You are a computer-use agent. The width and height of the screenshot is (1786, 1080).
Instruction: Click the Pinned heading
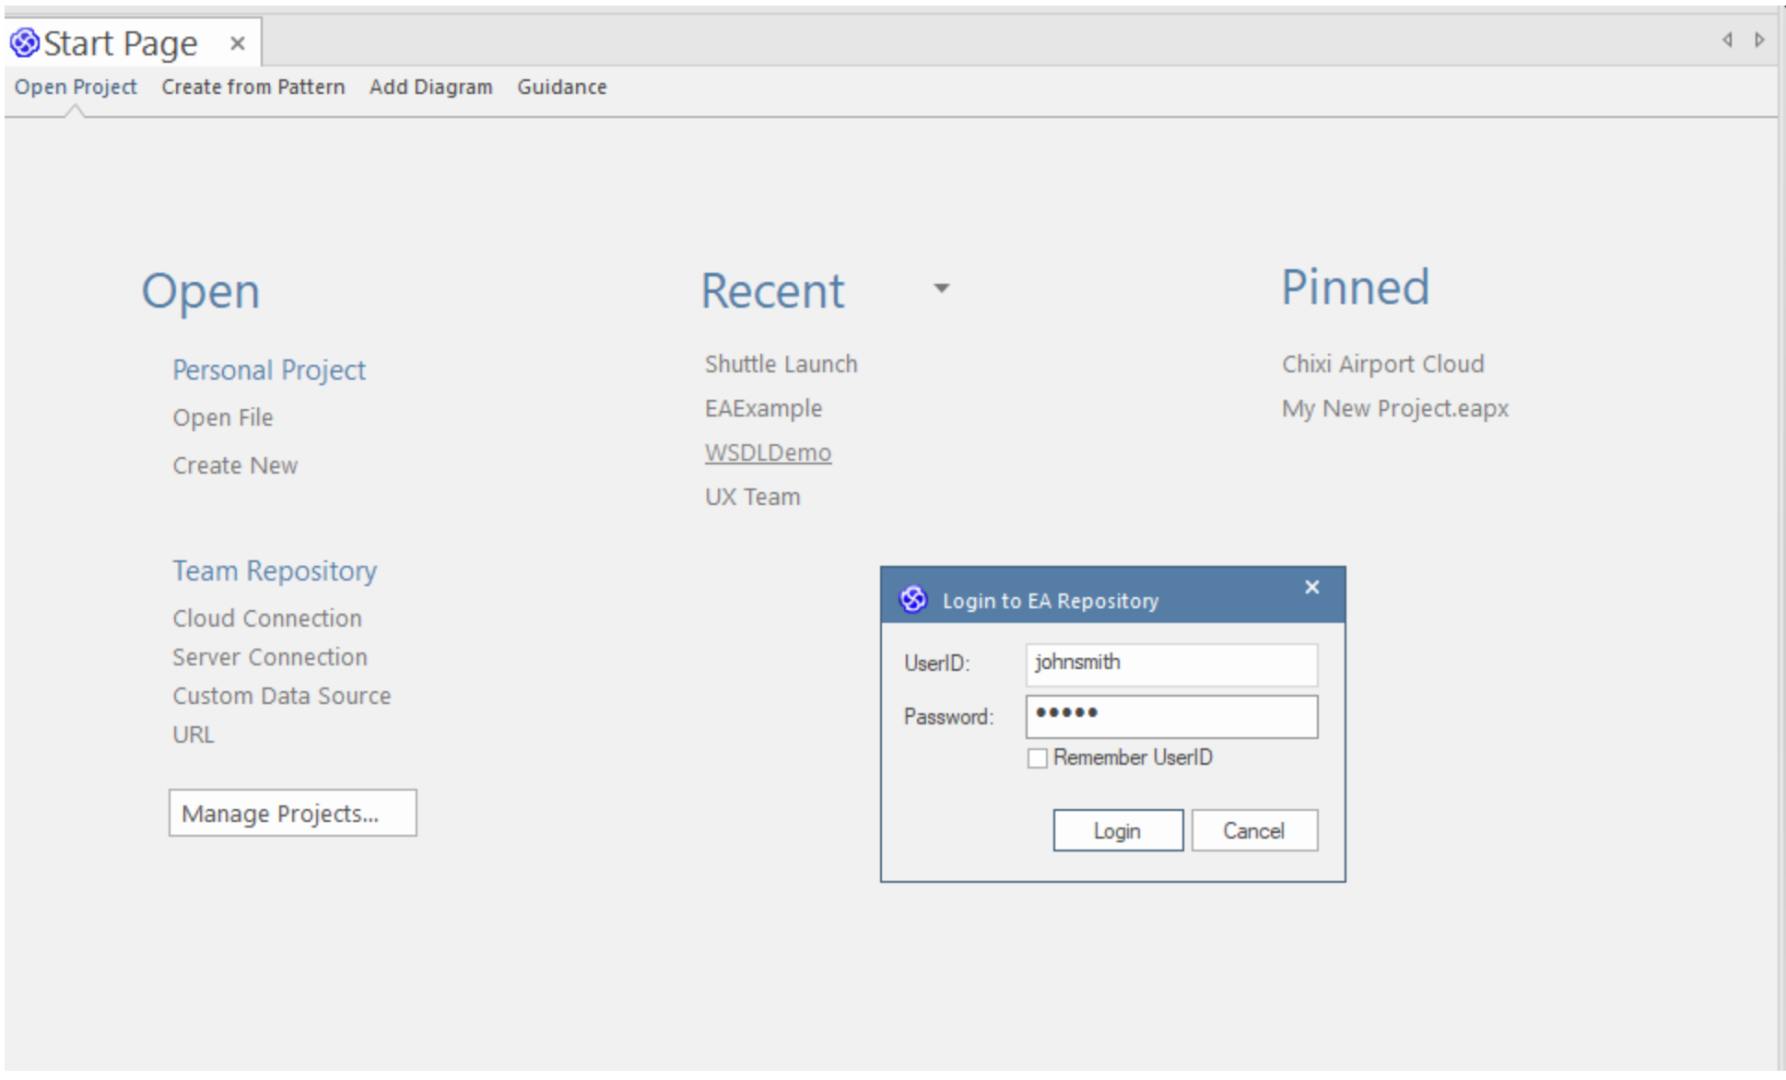[1355, 288]
